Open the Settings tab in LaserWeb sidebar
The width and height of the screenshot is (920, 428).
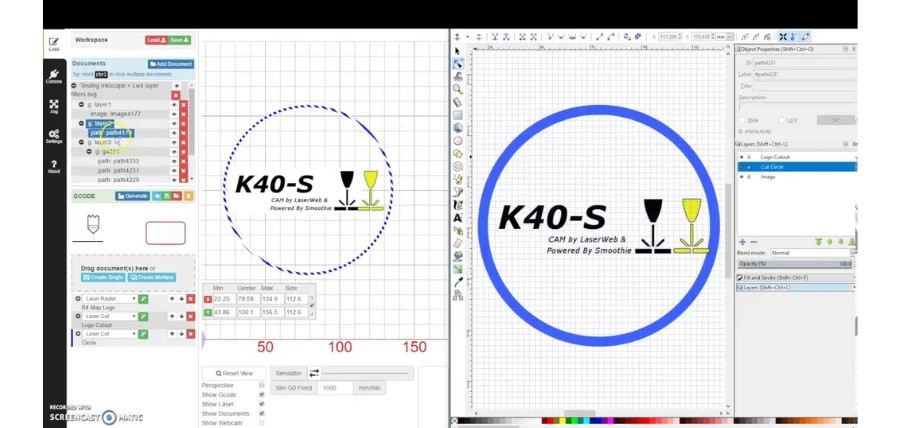[x=54, y=137]
